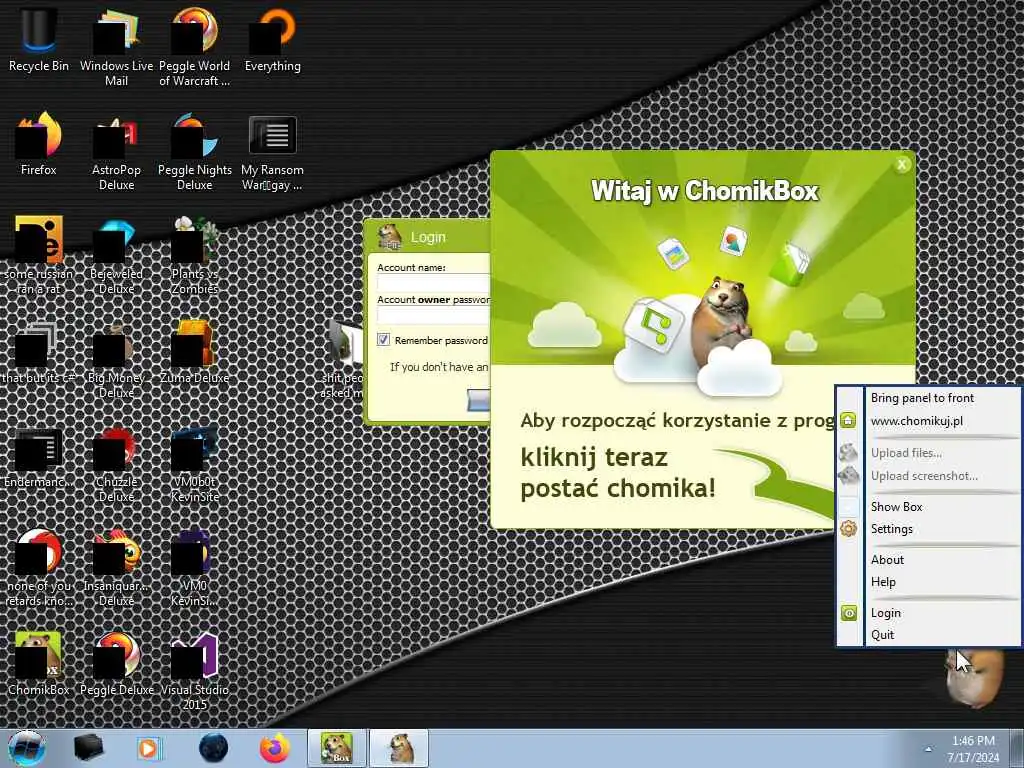Launch the Firefox desktop shortcut
The height and width of the screenshot is (768, 1024).
pyautogui.click(x=39, y=144)
